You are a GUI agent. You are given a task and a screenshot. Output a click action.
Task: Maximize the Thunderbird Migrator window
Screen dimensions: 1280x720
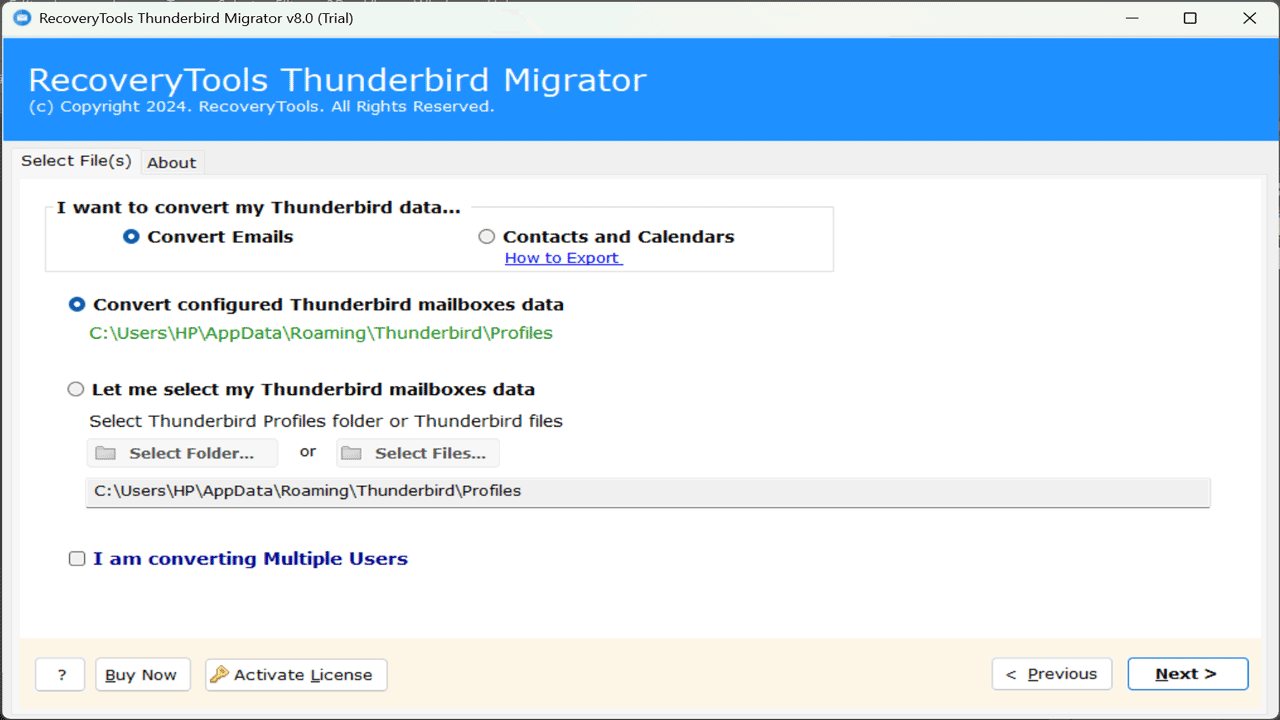click(1190, 18)
